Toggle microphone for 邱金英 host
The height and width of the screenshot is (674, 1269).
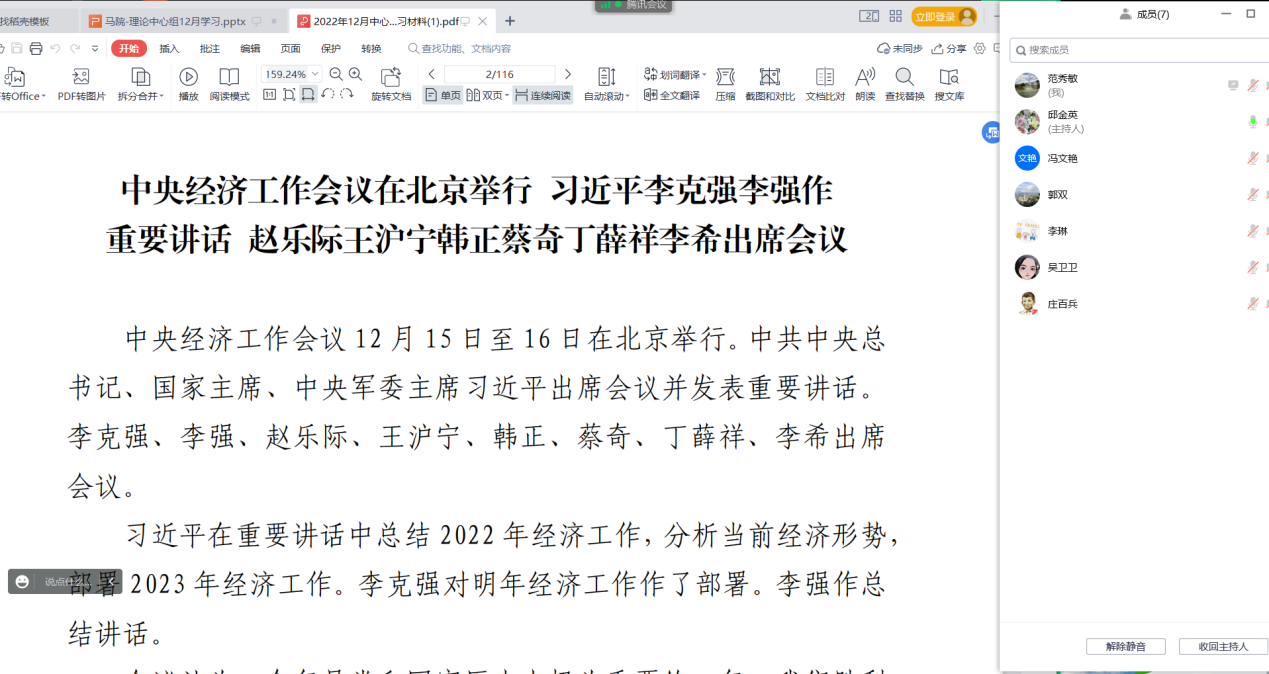coord(1252,122)
